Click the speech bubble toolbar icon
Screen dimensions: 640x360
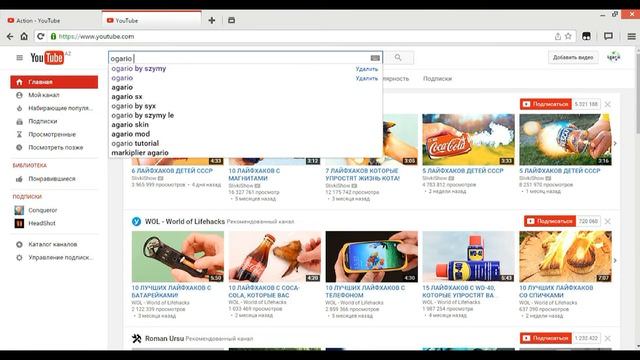coord(608,36)
